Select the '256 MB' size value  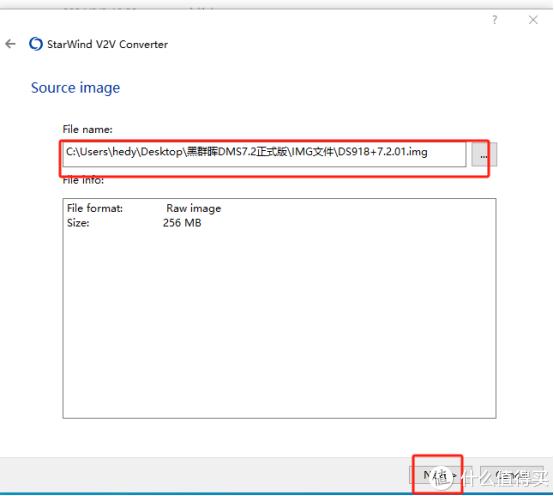click(x=182, y=223)
